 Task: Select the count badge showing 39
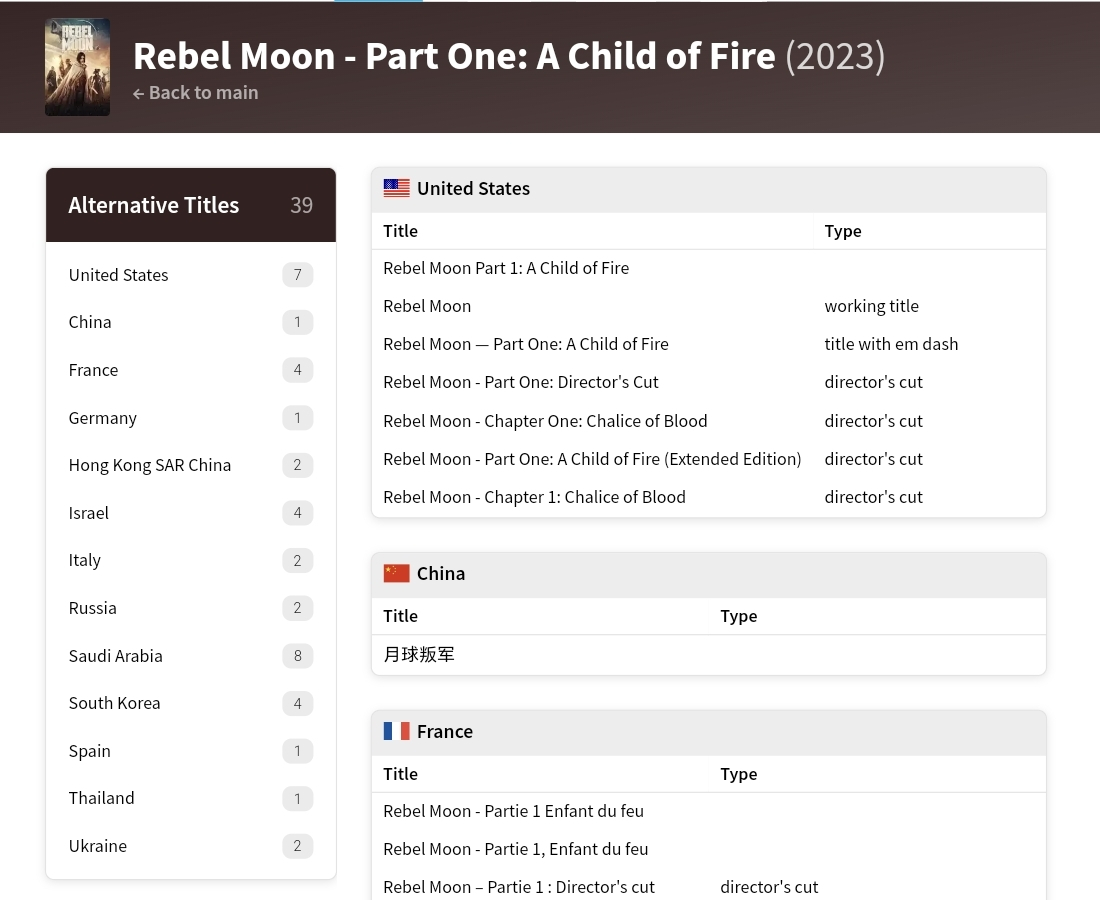point(301,205)
